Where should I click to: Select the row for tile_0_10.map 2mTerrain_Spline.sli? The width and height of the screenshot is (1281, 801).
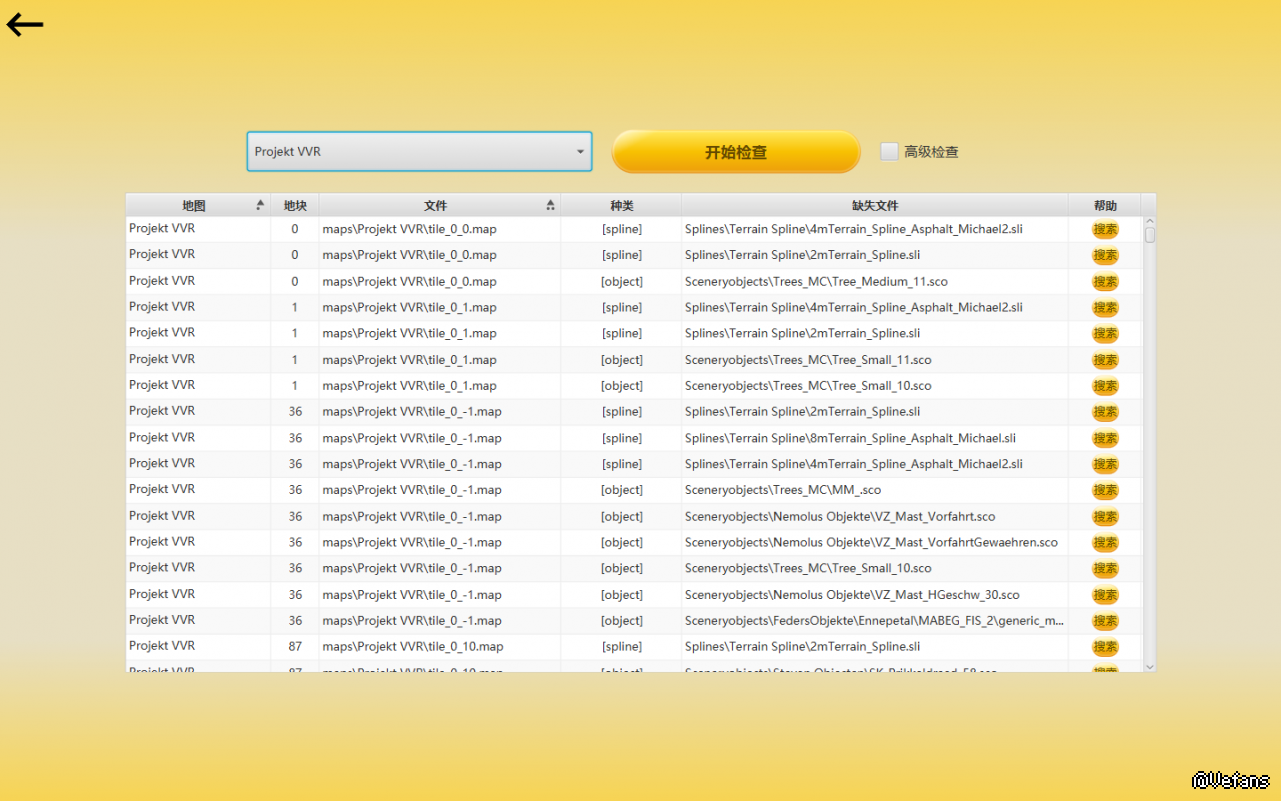(600, 647)
